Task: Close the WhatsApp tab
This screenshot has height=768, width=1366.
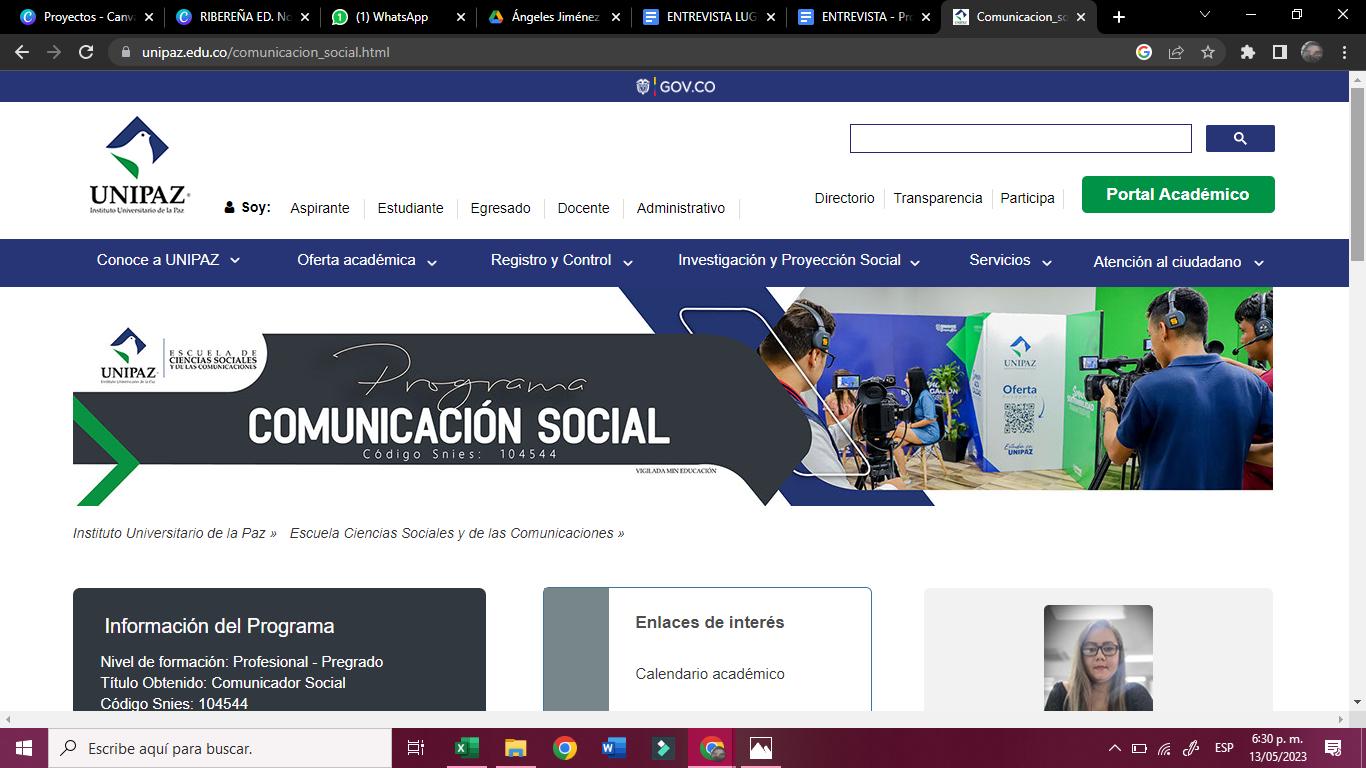Action: coord(461,17)
